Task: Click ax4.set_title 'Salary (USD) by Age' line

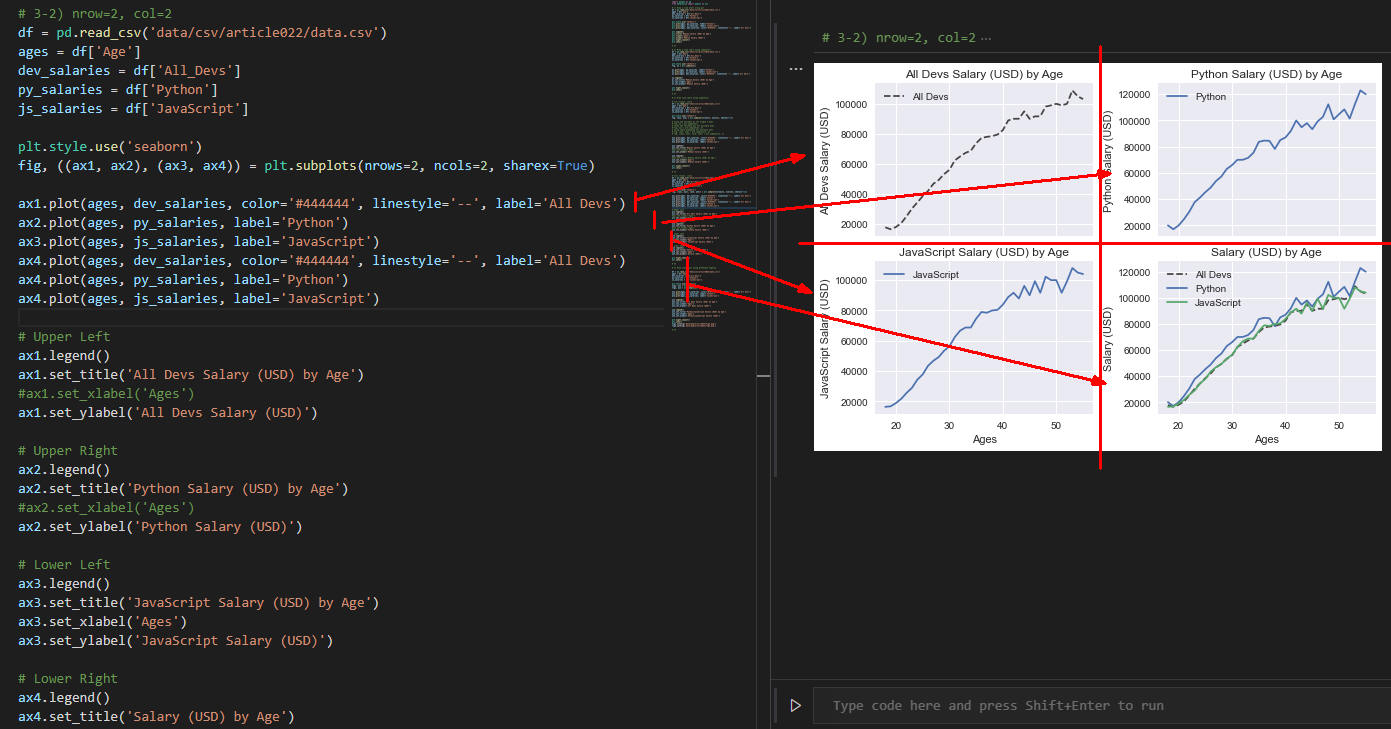Action: (156, 716)
